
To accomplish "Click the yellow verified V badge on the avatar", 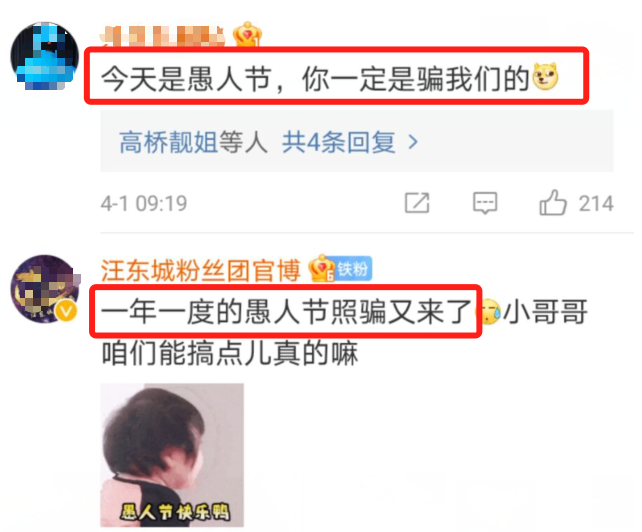I will click(66, 311).
